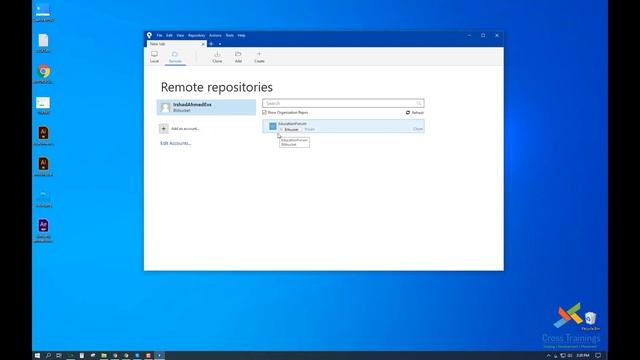Screen dimensions: 640x360
Task: Click the Sourcetree taskbar icon
Action: click(x=159, y=356)
